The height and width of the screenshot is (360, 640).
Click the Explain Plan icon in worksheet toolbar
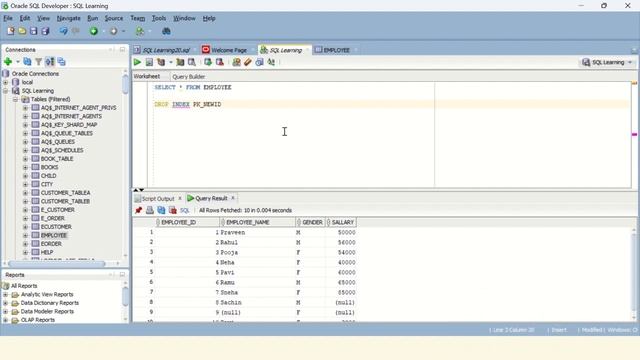161,62
